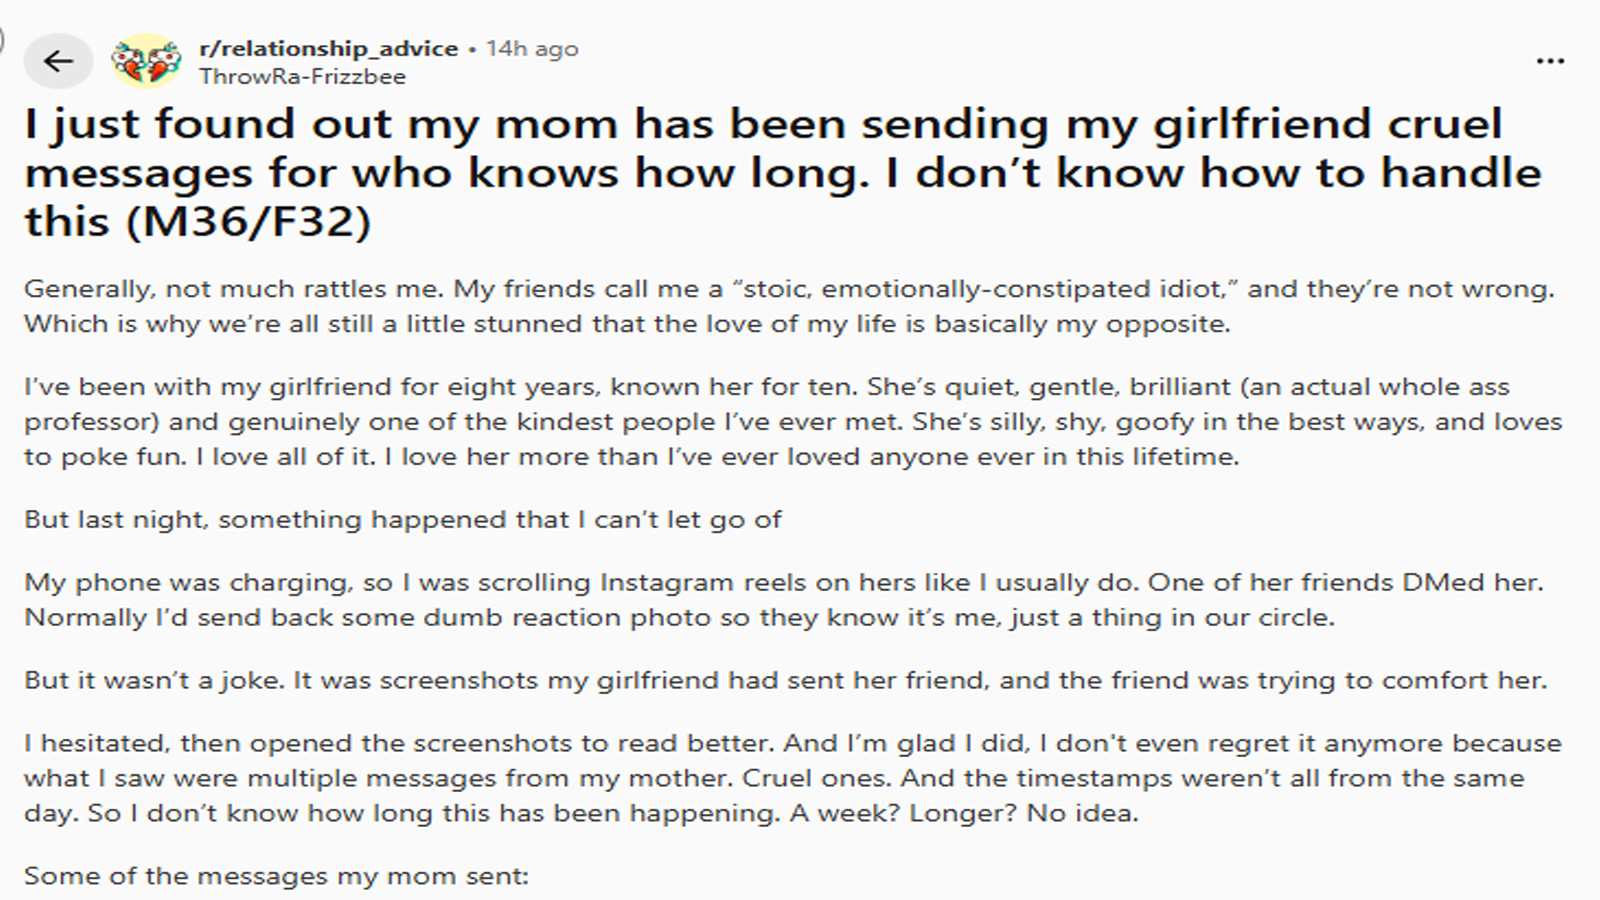The width and height of the screenshot is (1600, 900).
Task: Click the text "A week? Longer? No idea."
Action: [x=963, y=813]
